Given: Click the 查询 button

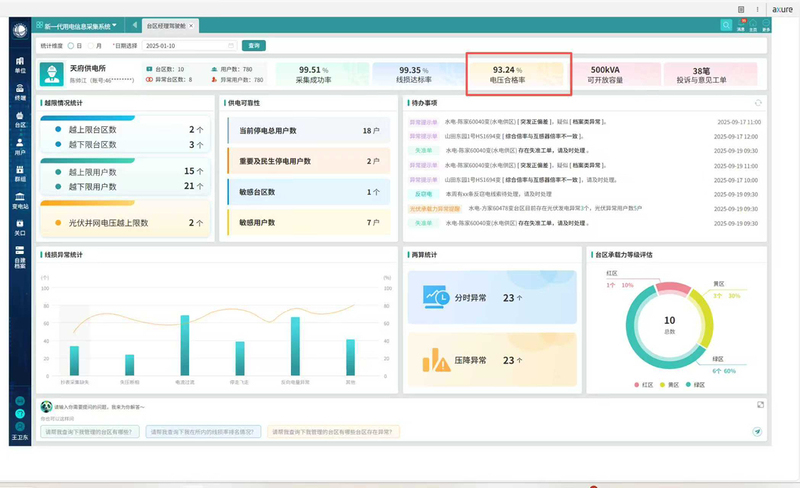Looking at the screenshot, I should click(254, 45).
